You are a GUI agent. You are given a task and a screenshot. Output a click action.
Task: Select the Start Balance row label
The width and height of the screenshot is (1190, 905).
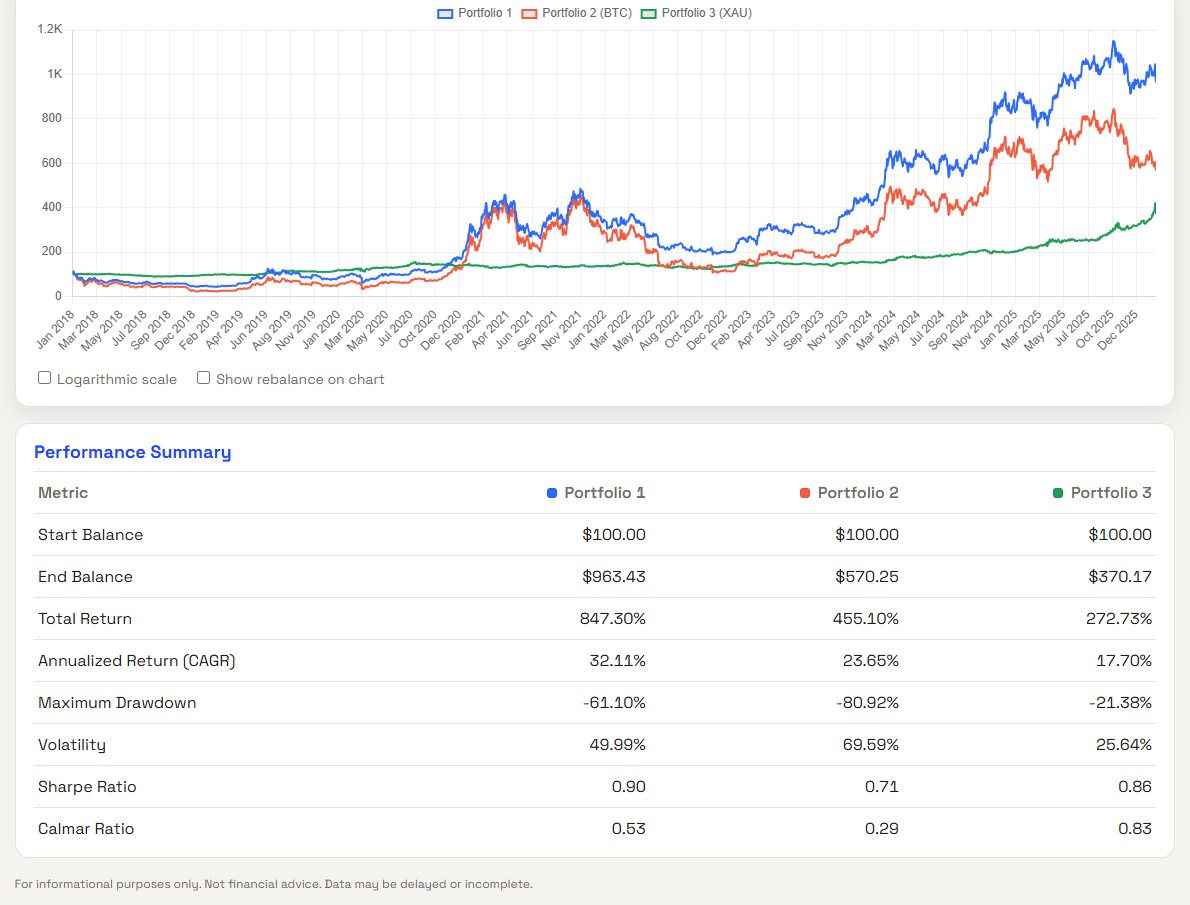90,534
